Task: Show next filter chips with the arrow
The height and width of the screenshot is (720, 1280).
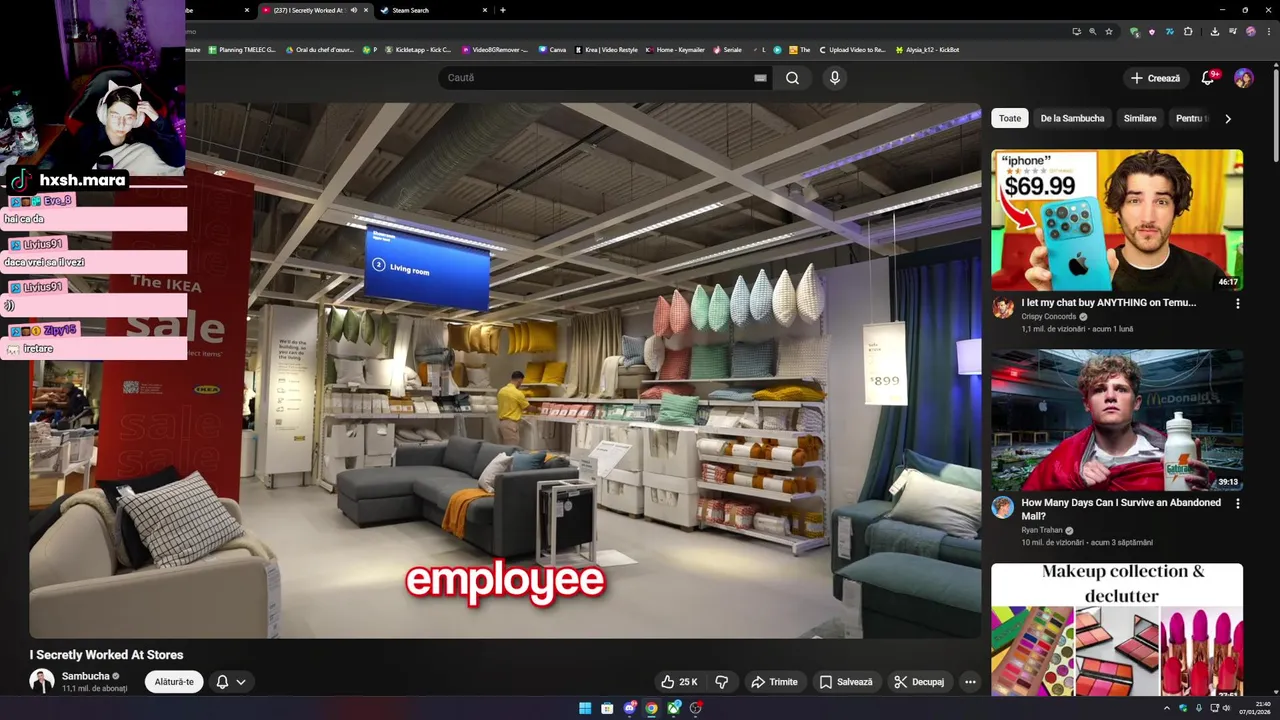Action: click(1228, 118)
